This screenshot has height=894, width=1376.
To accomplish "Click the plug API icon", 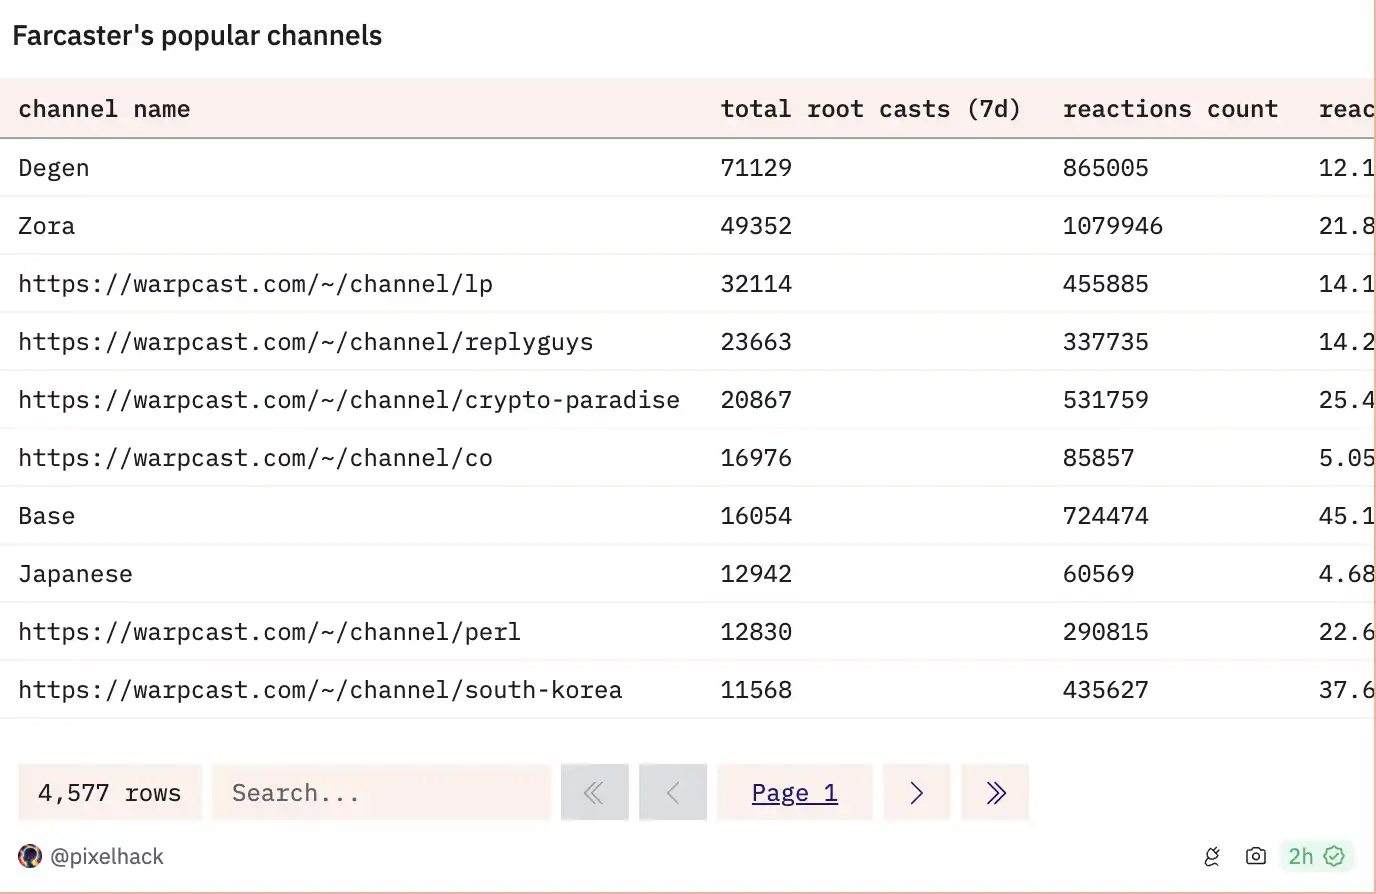I will 1212,856.
